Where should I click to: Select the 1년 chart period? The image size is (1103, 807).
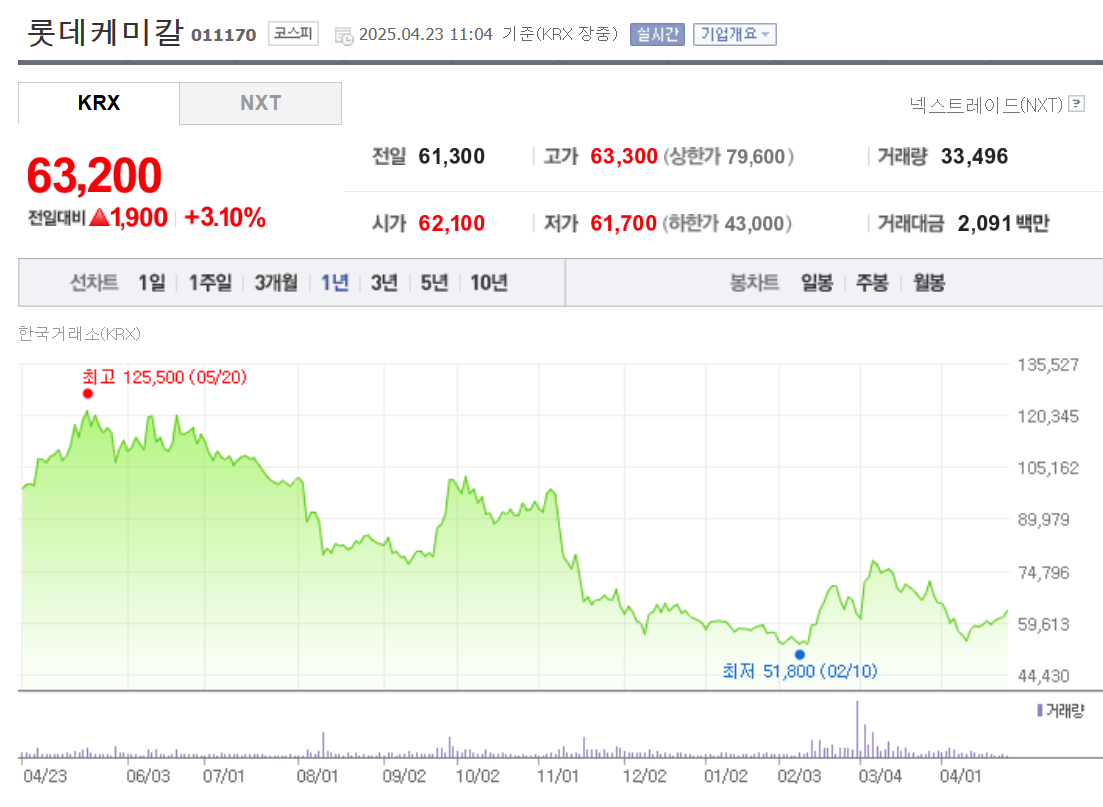334,283
